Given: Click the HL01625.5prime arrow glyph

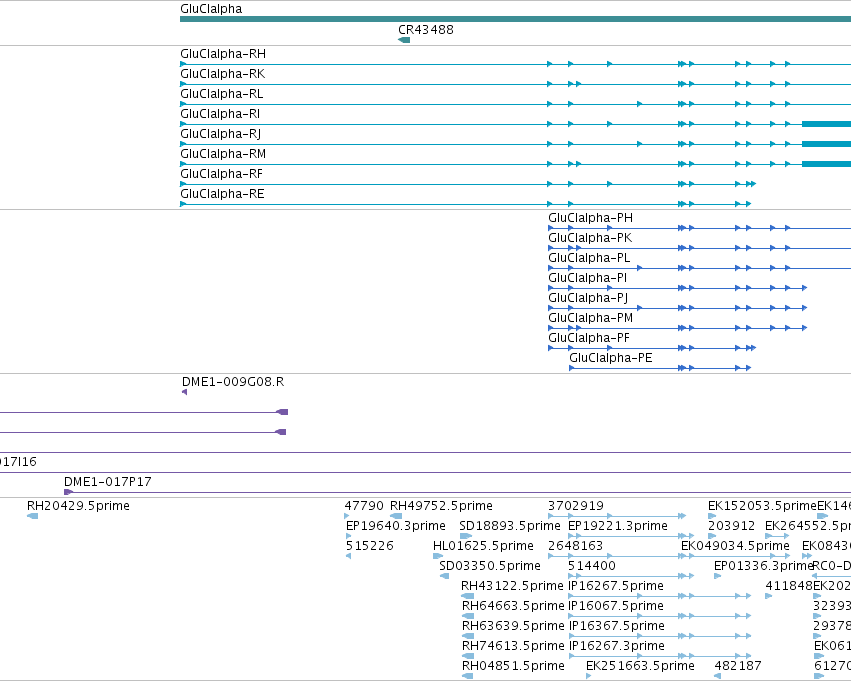Looking at the screenshot, I should click(x=438, y=556).
